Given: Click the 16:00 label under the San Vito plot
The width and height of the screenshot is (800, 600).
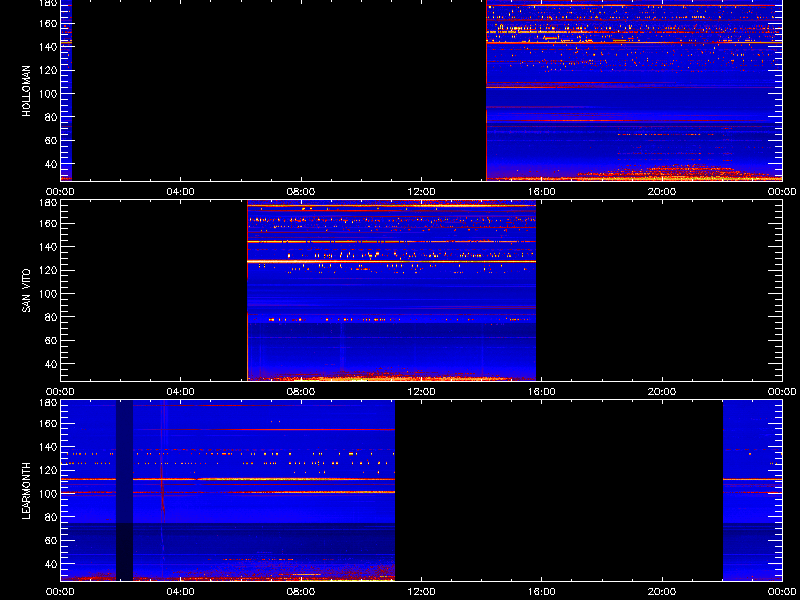Looking at the screenshot, I should pos(541,392).
